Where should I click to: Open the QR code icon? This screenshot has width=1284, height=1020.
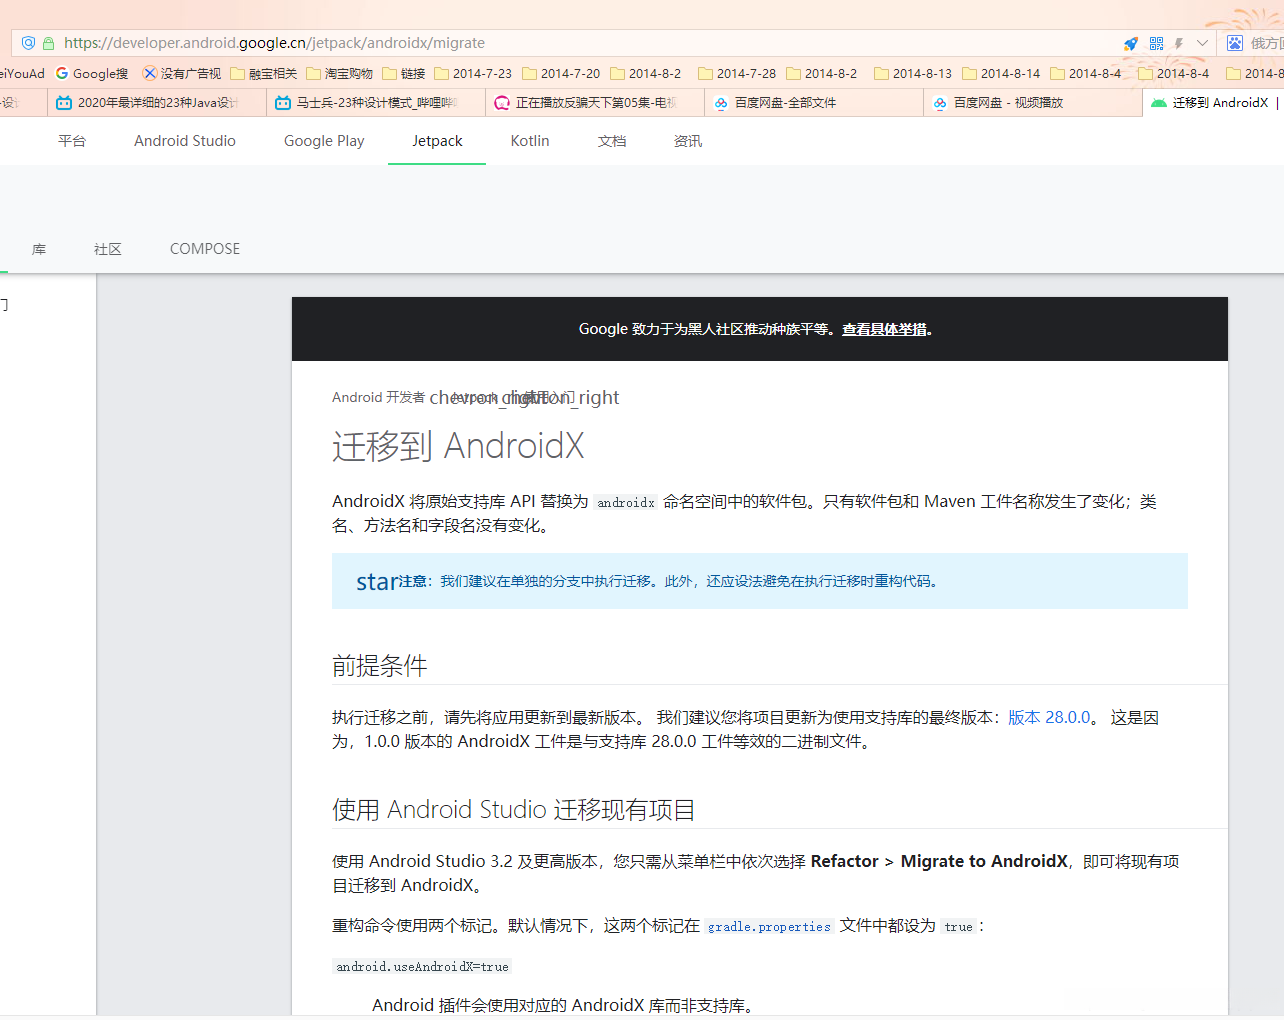pos(1156,43)
